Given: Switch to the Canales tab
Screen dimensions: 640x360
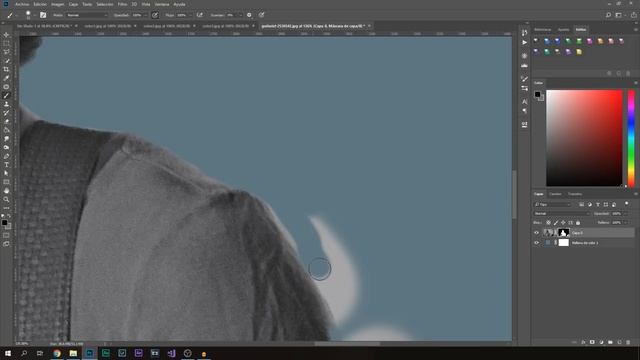Looking at the screenshot, I should pyautogui.click(x=555, y=194).
